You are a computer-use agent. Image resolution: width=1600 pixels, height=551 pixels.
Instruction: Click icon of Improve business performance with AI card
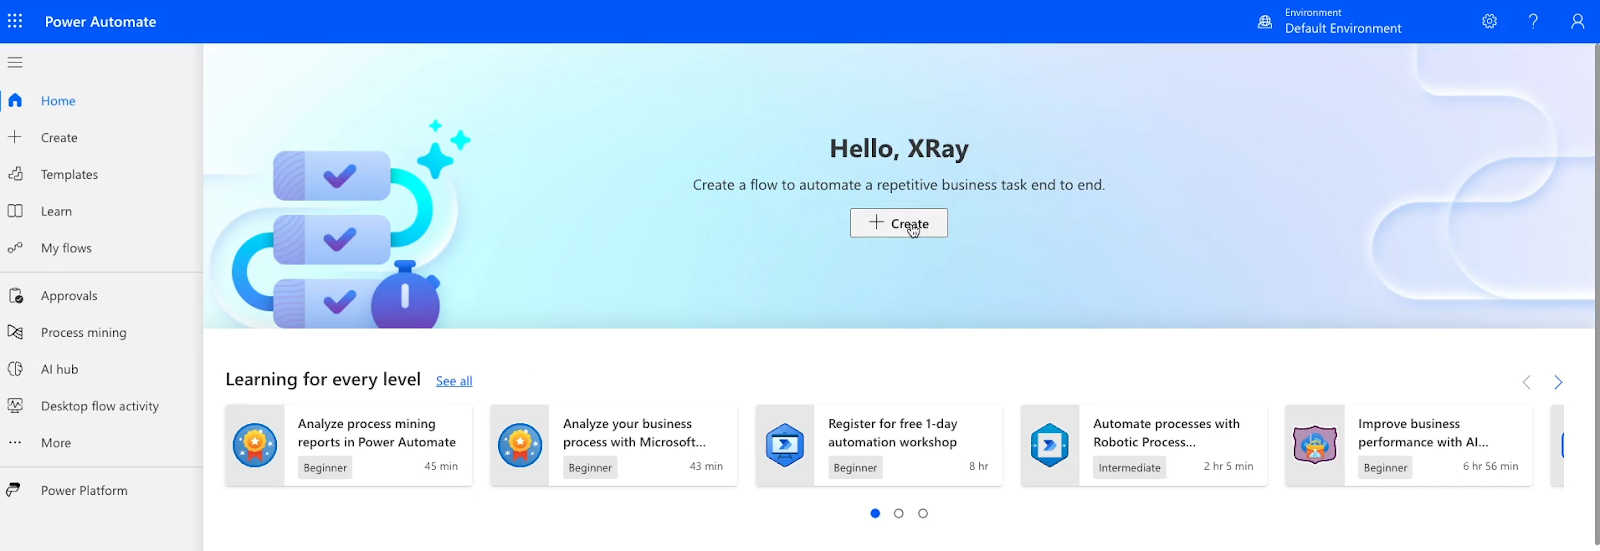coord(1315,445)
